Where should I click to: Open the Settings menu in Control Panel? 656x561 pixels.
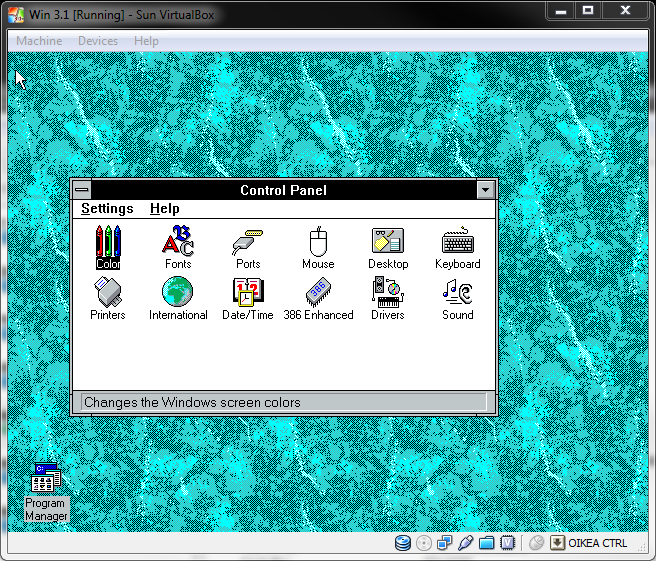(x=107, y=208)
